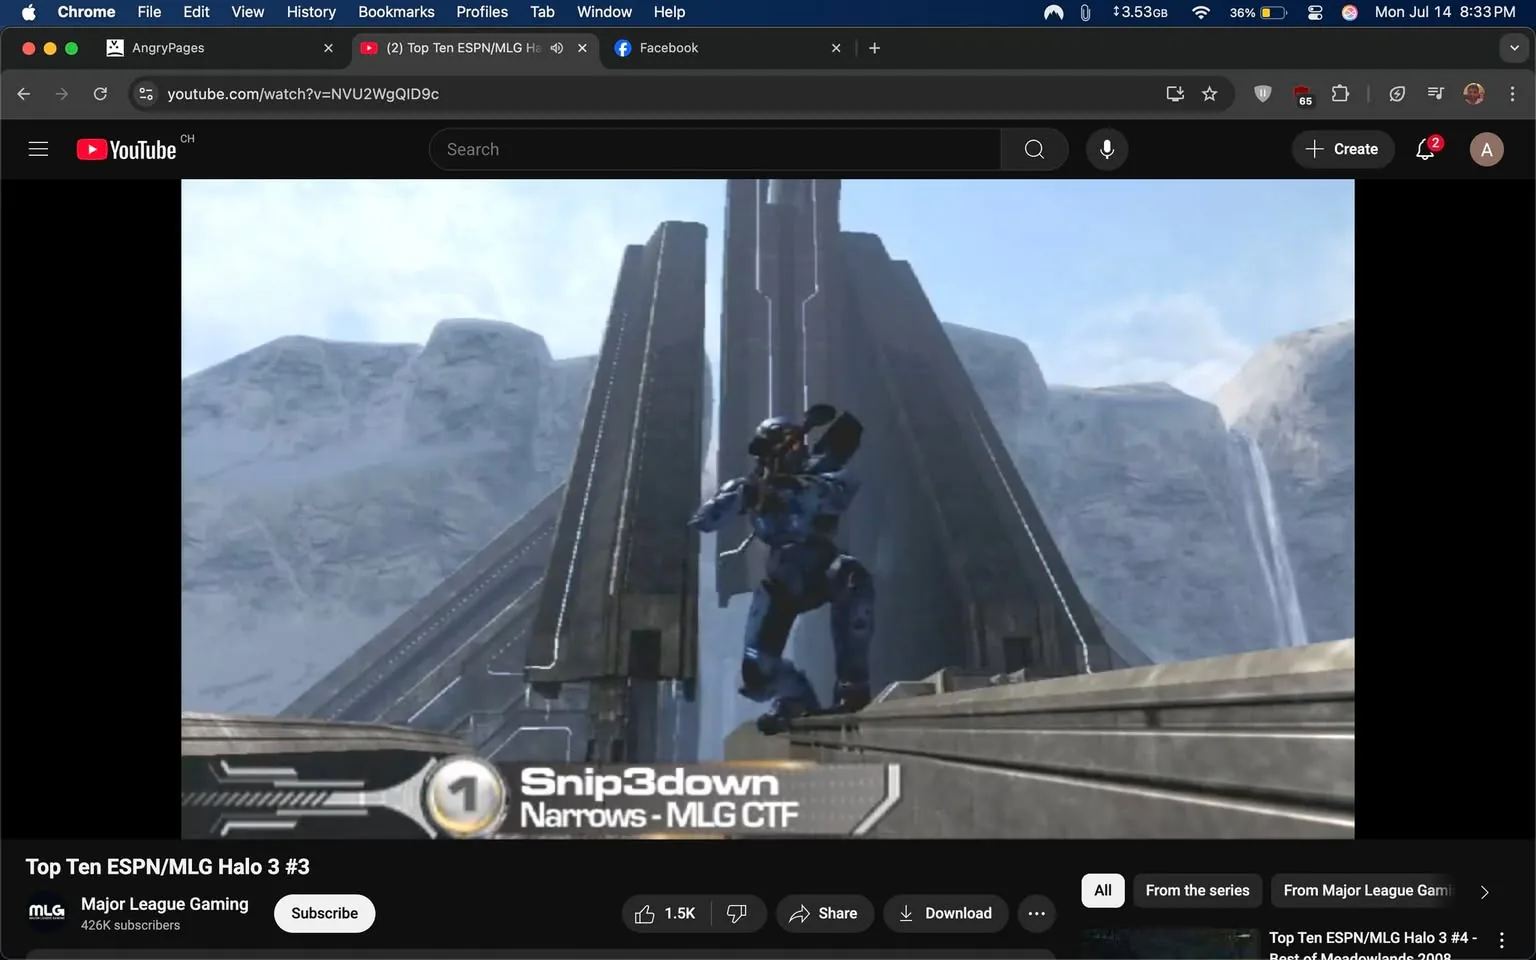1536x960 pixels.
Task: Open the ad blocker showing 65 blocked
Action: [x=1302, y=93]
